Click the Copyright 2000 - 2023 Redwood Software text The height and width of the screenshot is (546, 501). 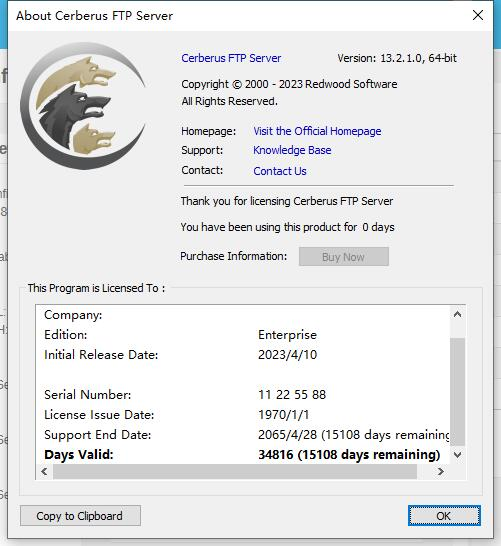(289, 84)
